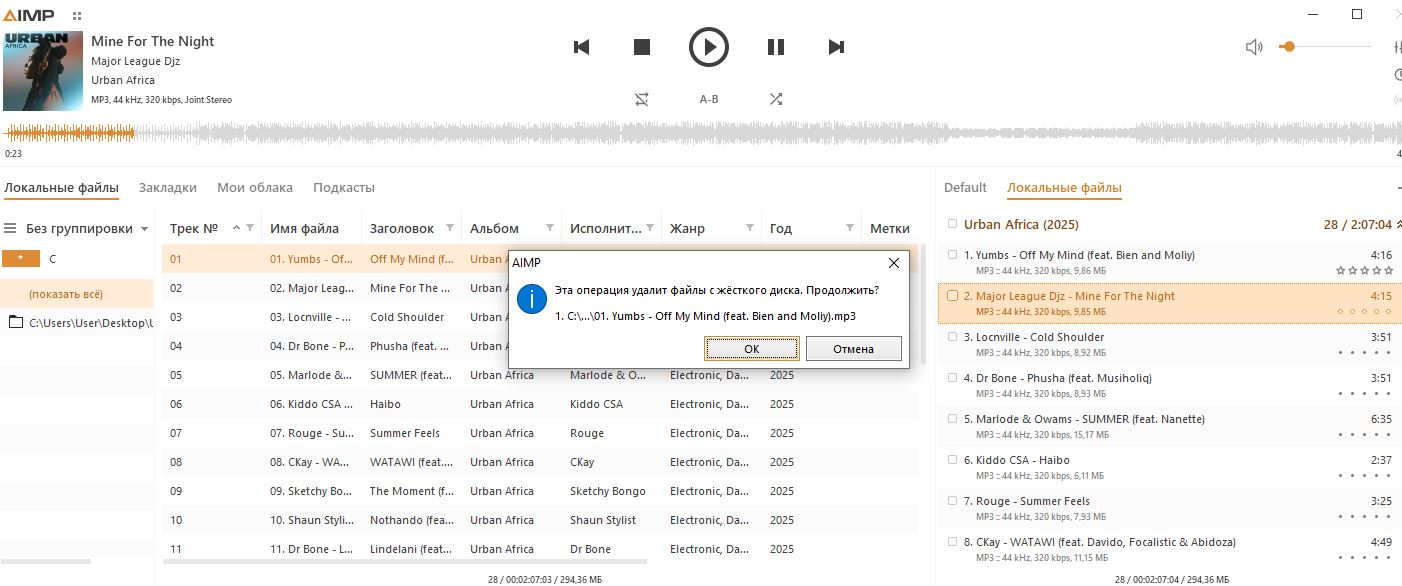Viewport: 1402px width, 586px height.
Task: Pause the current track
Action: tap(775, 47)
